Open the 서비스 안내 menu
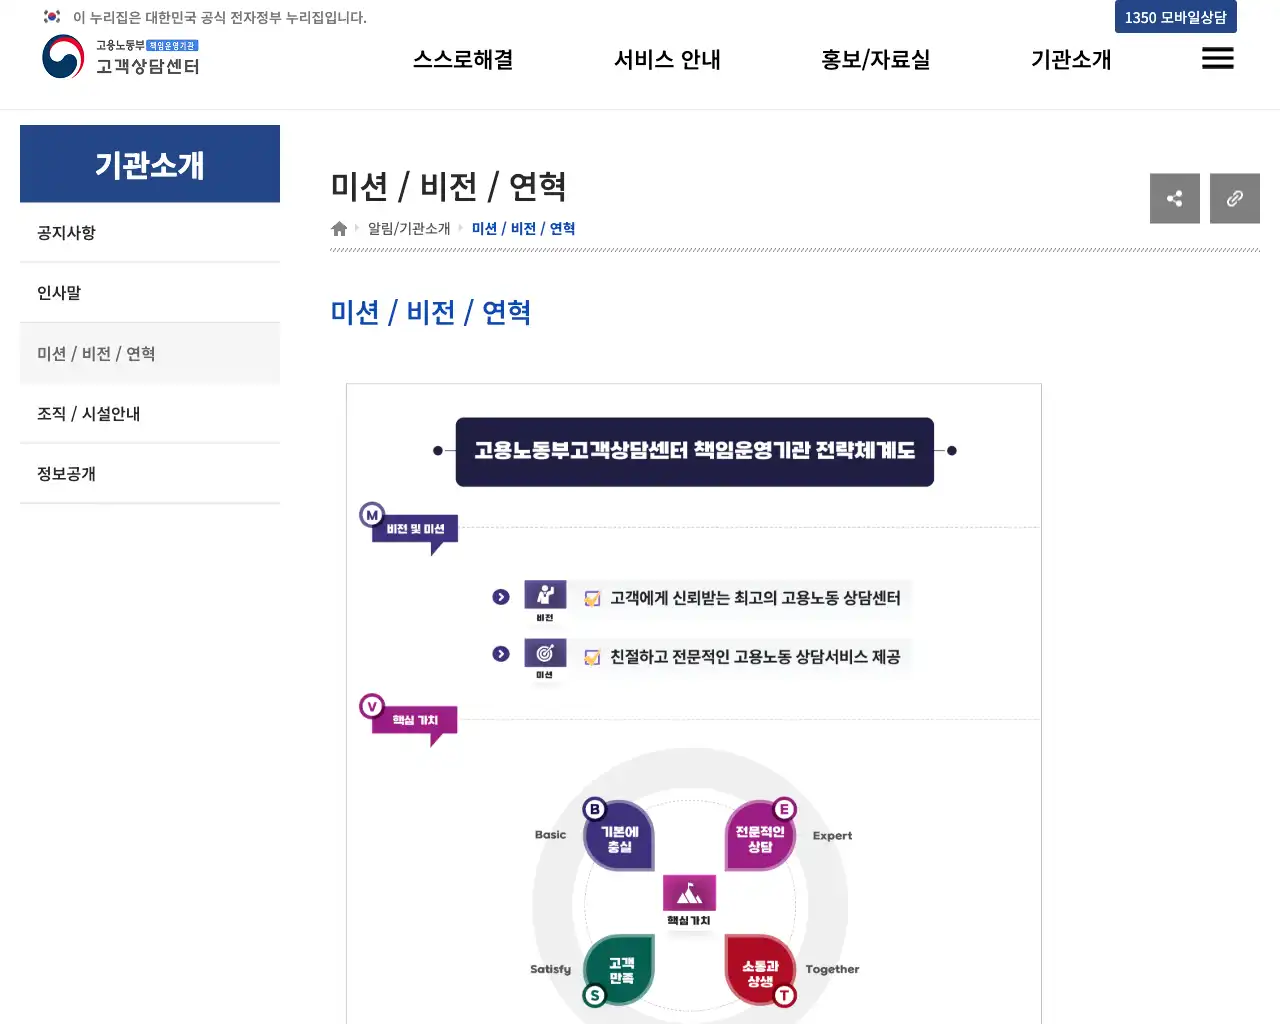 coord(667,60)
